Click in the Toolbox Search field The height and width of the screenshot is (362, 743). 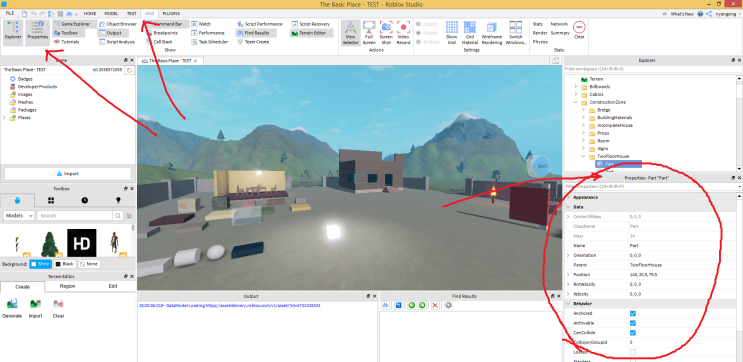tap(75, 216)
